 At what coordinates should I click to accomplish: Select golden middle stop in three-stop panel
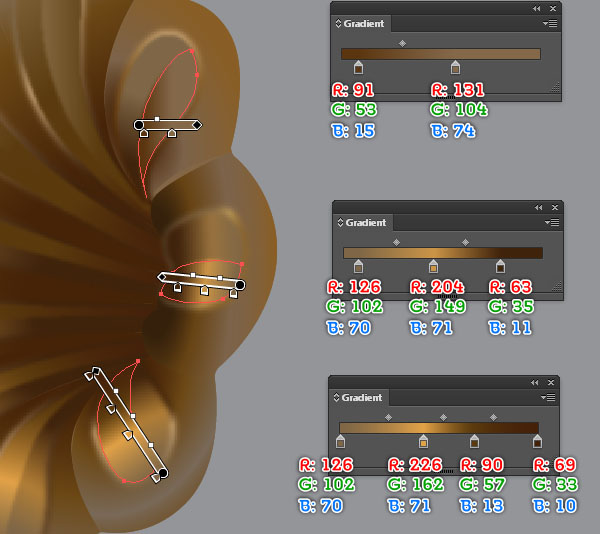coord(433,266)
